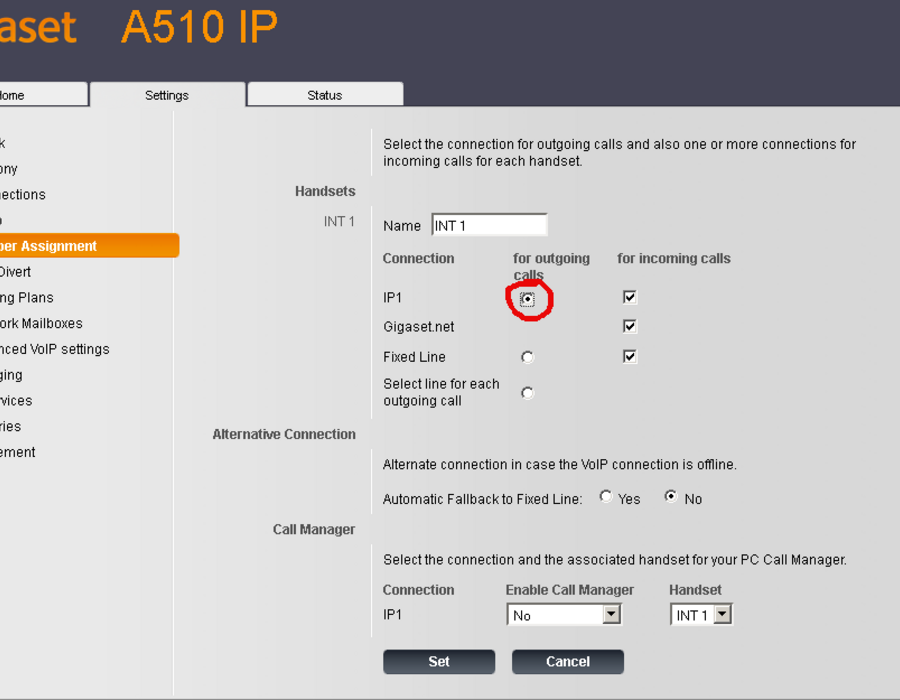Go to the Home tab
Image resolution: width=900 pixels, height=700 pixels.
coord(43,95)
